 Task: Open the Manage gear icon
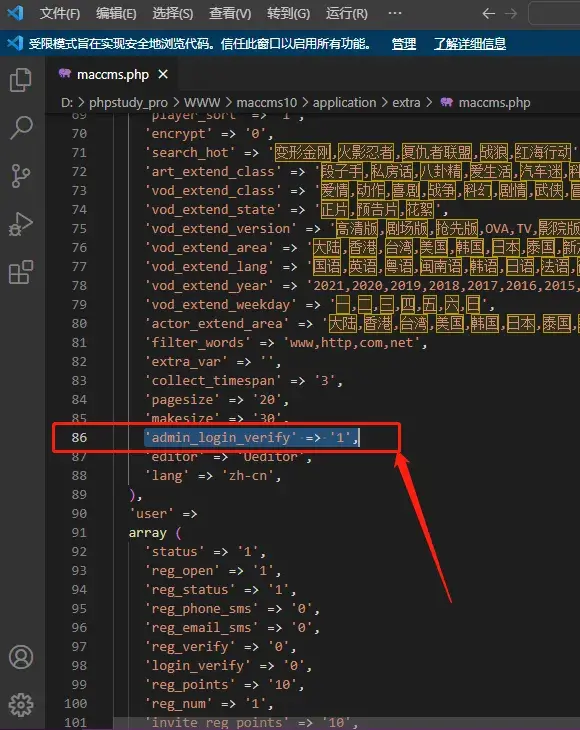click(21, 705)
